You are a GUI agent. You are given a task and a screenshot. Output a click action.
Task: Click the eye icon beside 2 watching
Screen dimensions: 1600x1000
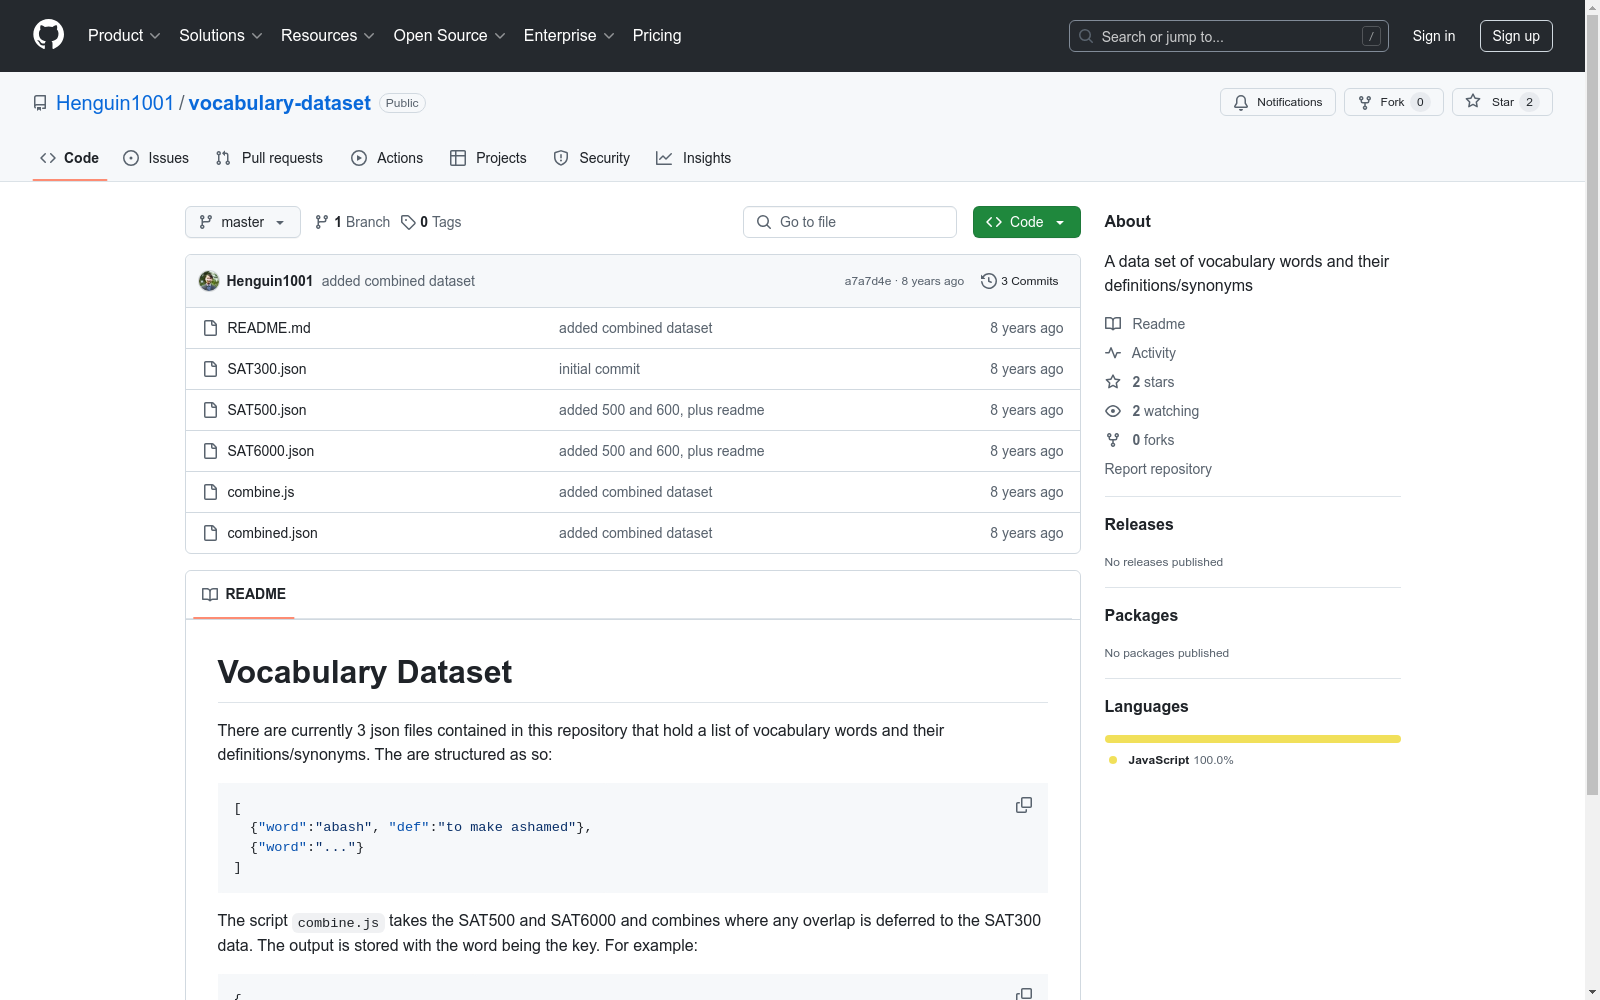pyautogui.click(x=1113, y=411)
